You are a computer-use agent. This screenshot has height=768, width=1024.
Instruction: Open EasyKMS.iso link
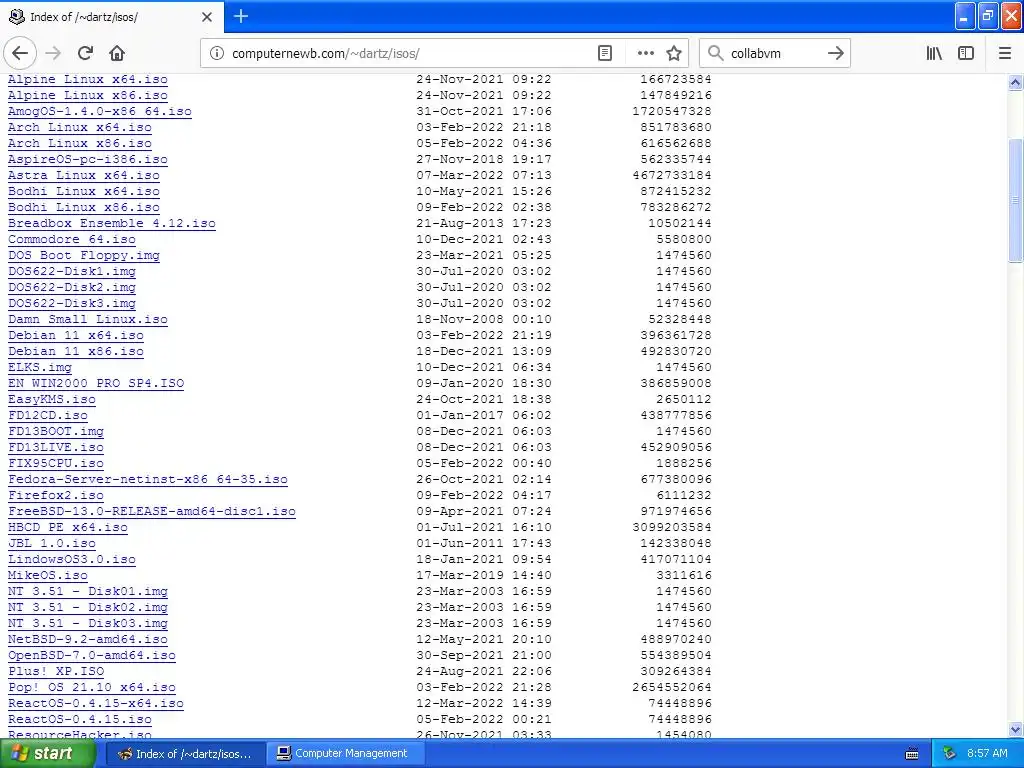(52, 399)
